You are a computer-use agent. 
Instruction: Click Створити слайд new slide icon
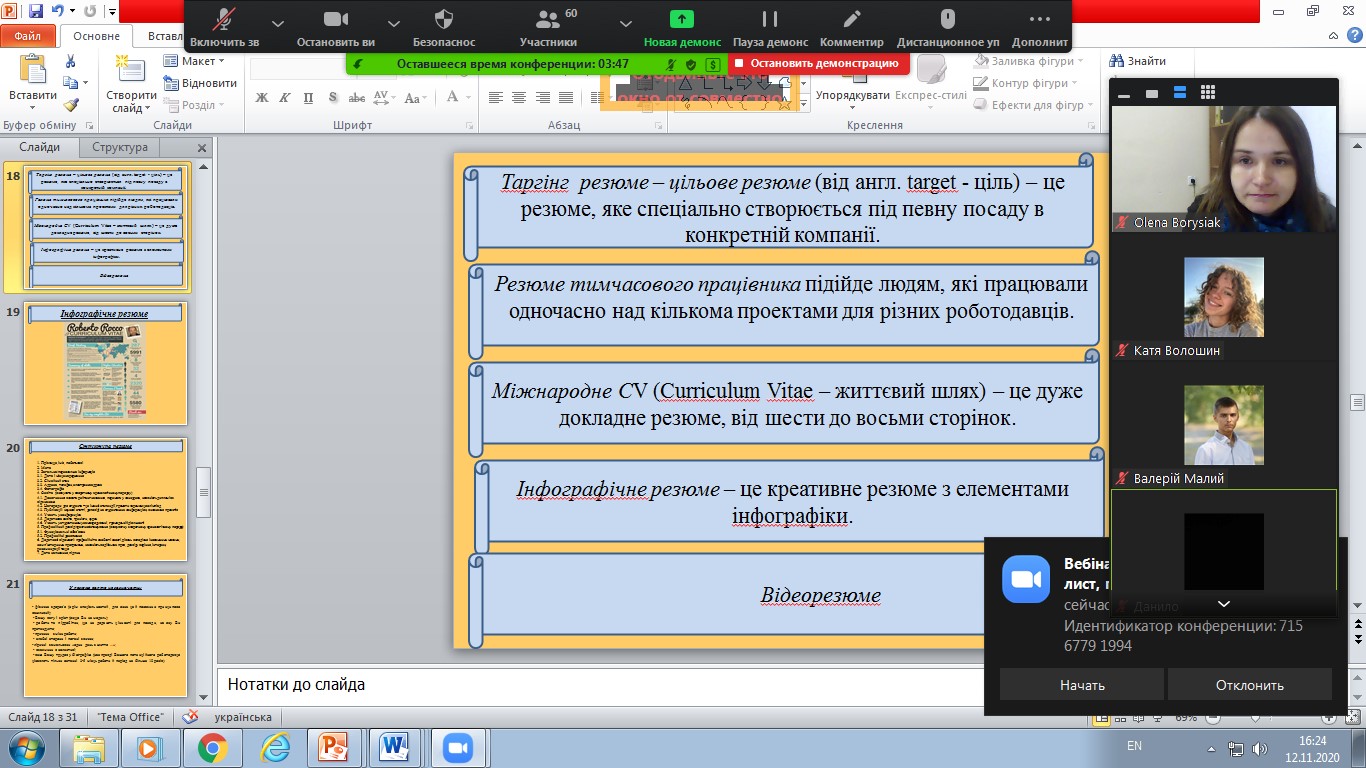130,70
